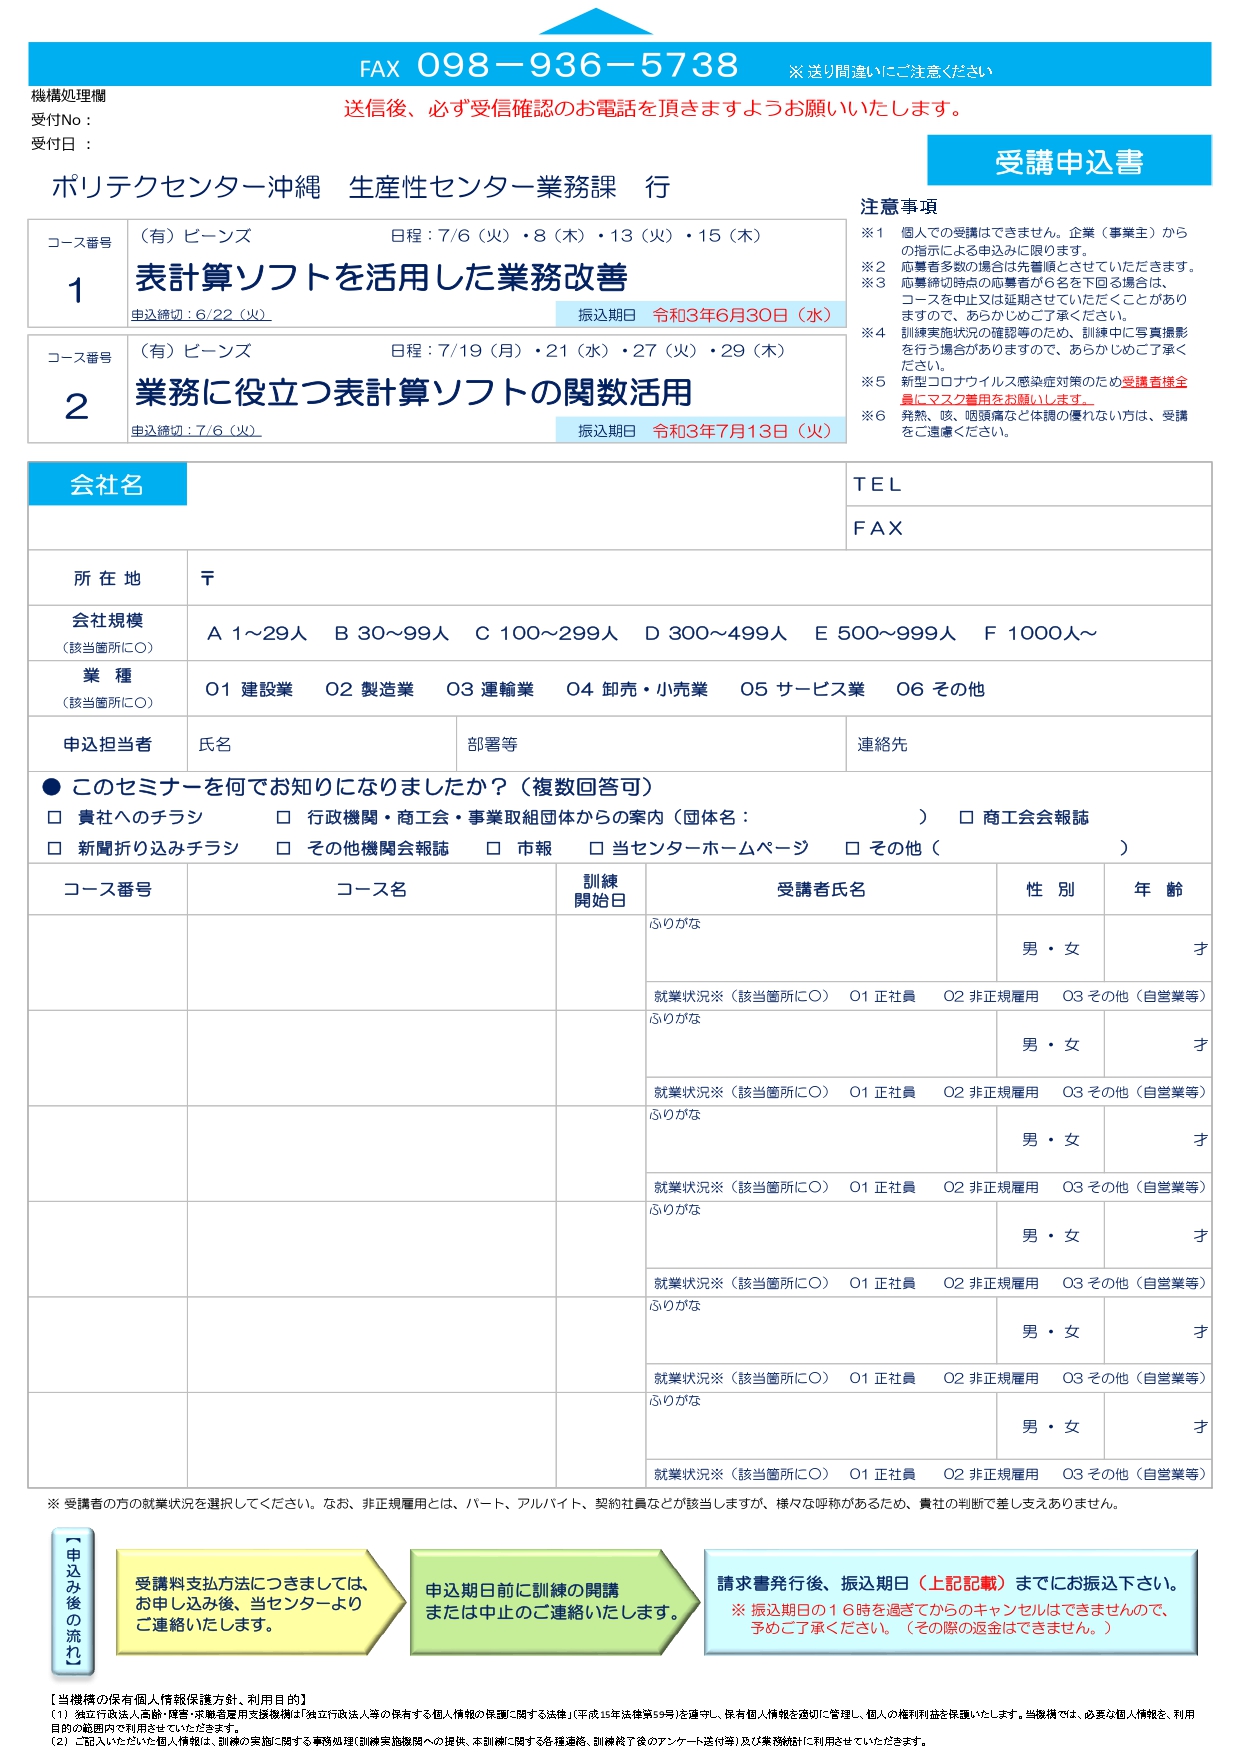The width and height of the screenshot is (1240, 1755).
Task: Click the 所在地 postal code field
Action: (x=699, y=578)
